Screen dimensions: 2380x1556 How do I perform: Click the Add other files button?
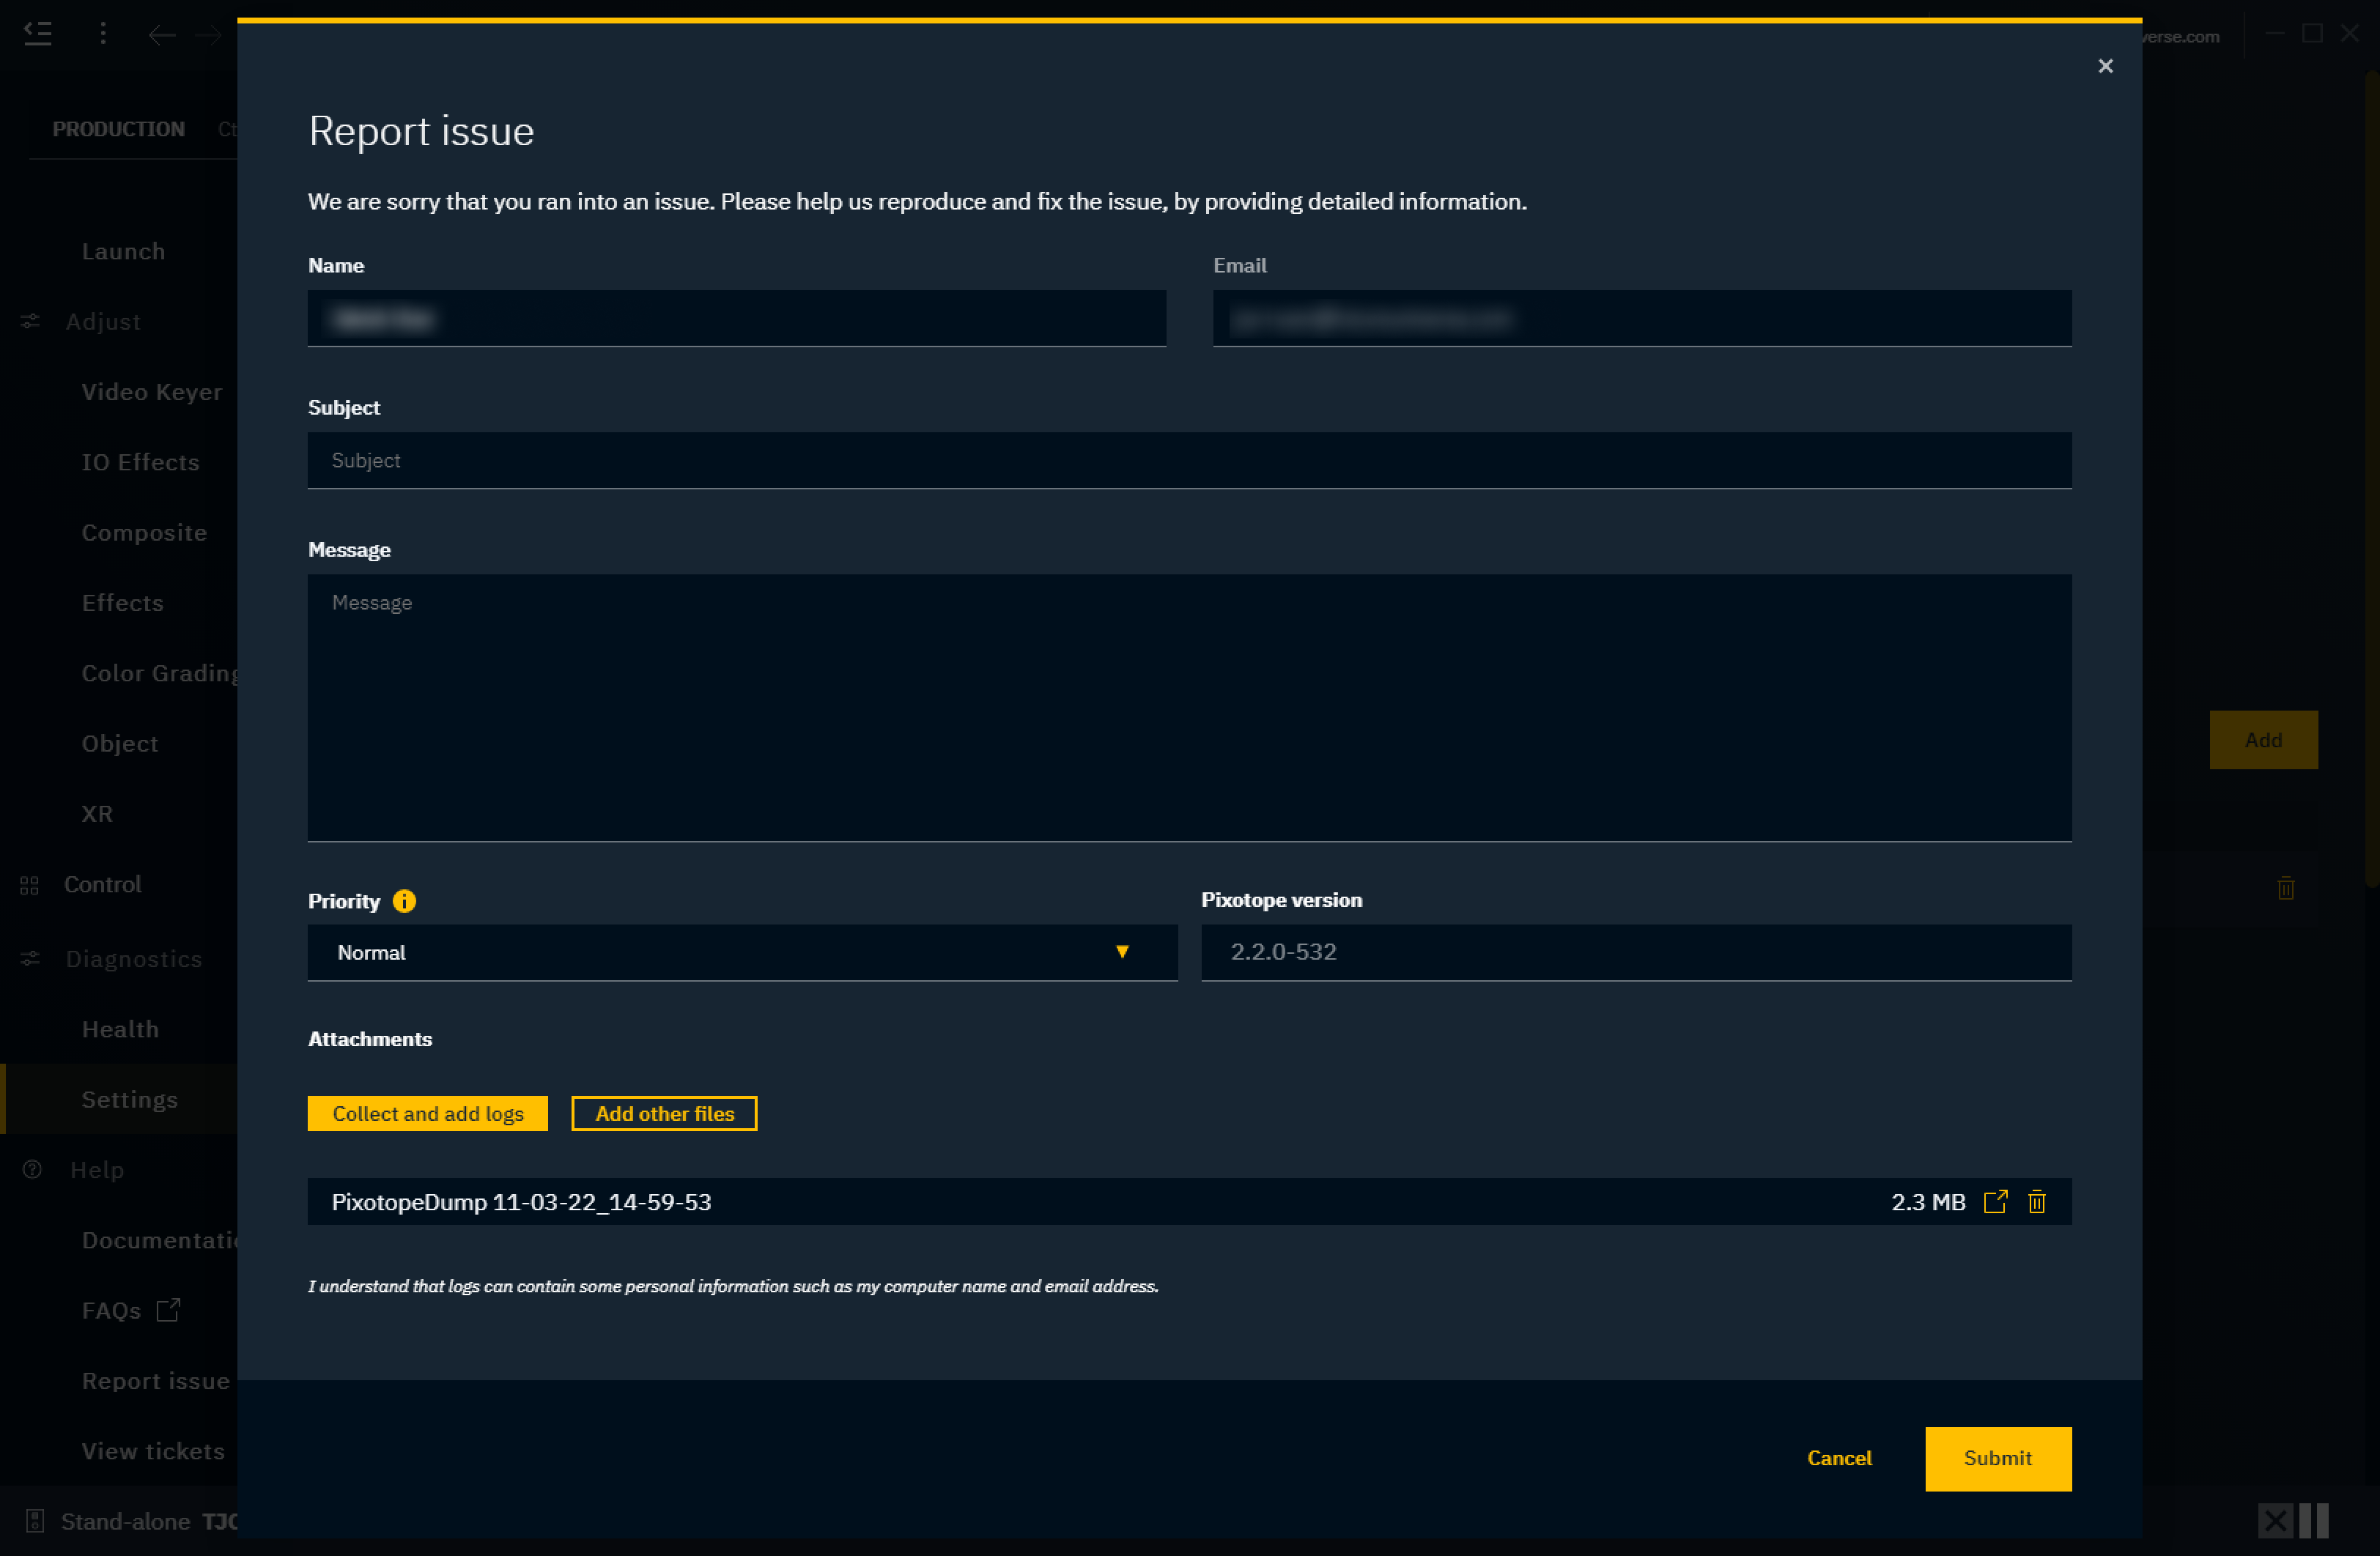tap(664, 1113)
